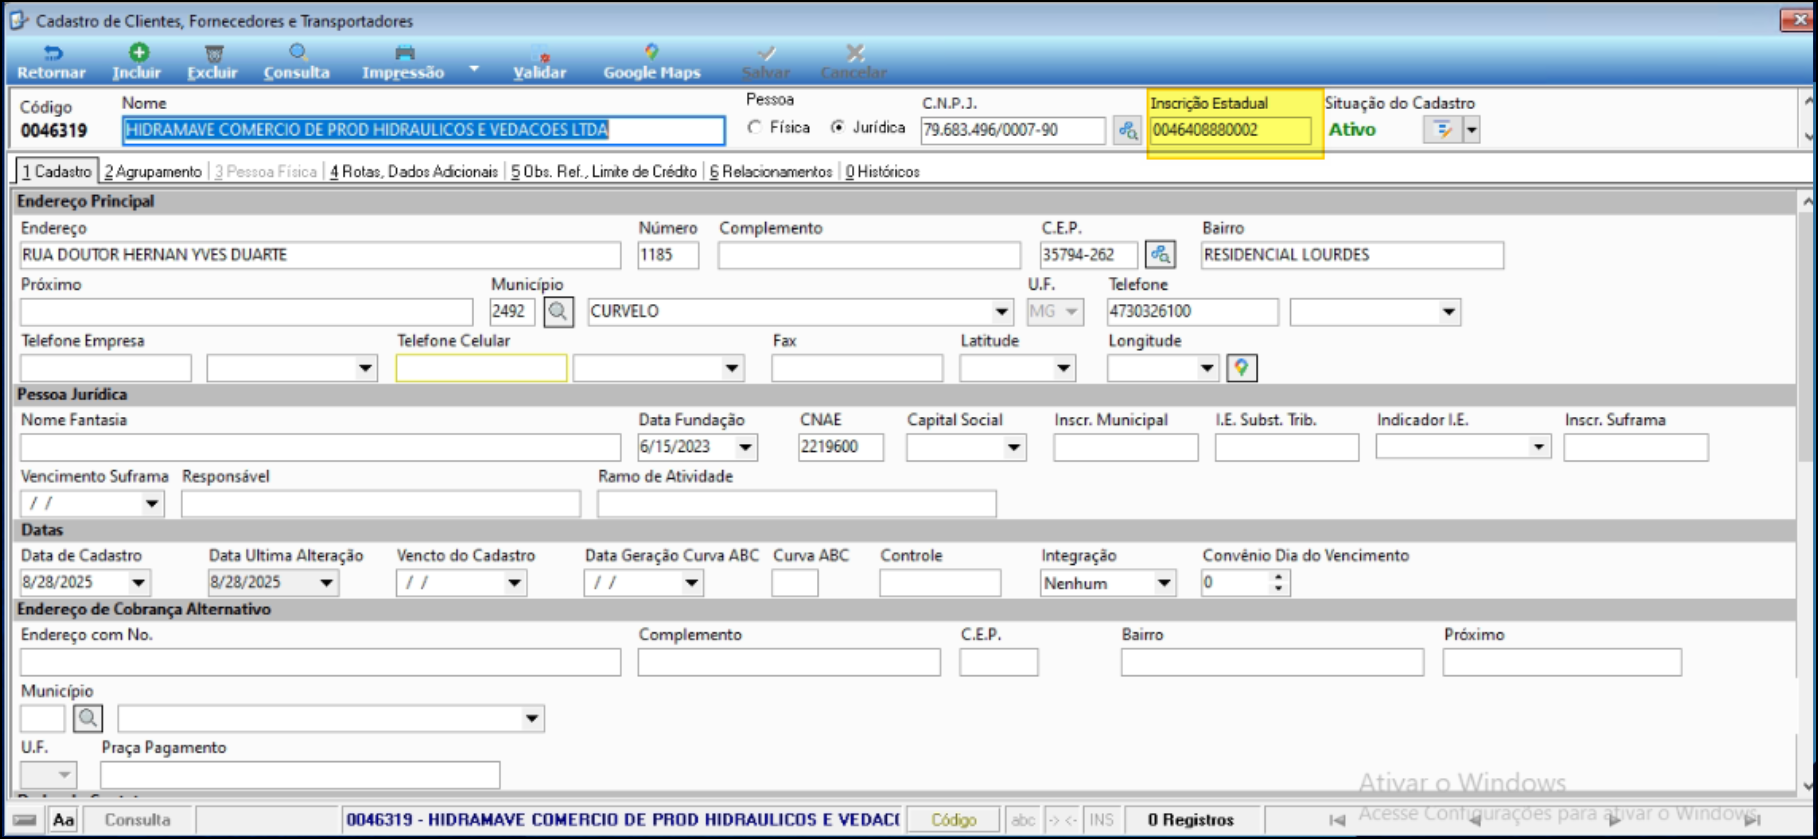Viewport: 1818px width, 839px height.
Task: Click the CNAE field 2219600
Action: (x=840, y=447)
